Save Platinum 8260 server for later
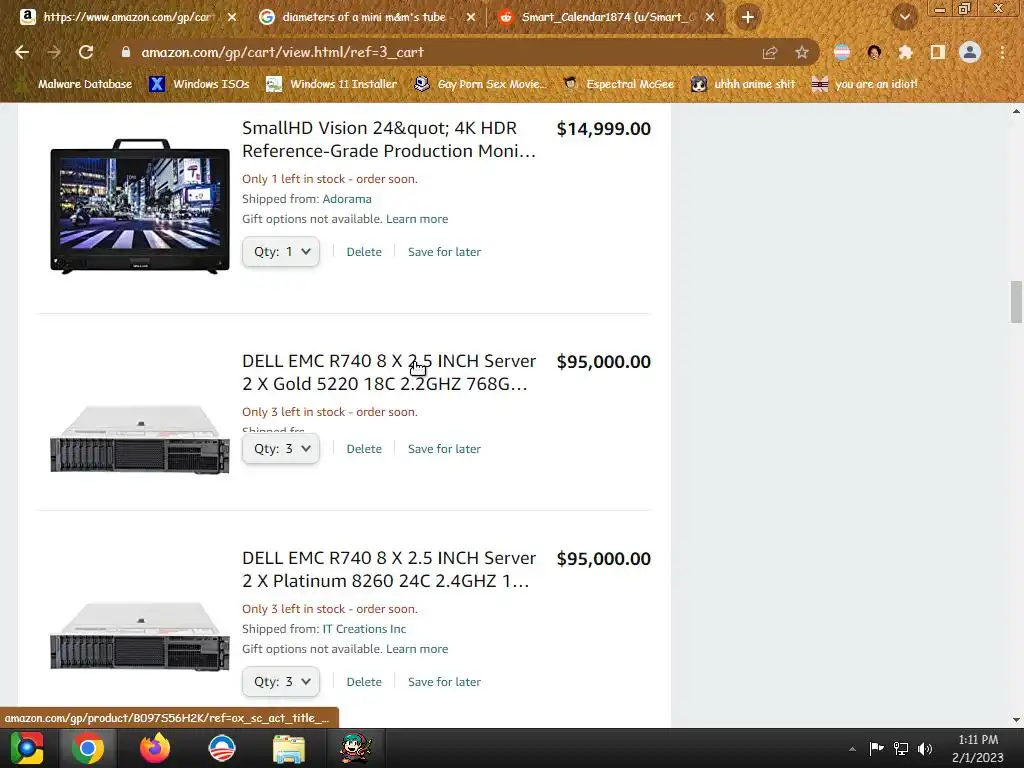 pos(444,682)
